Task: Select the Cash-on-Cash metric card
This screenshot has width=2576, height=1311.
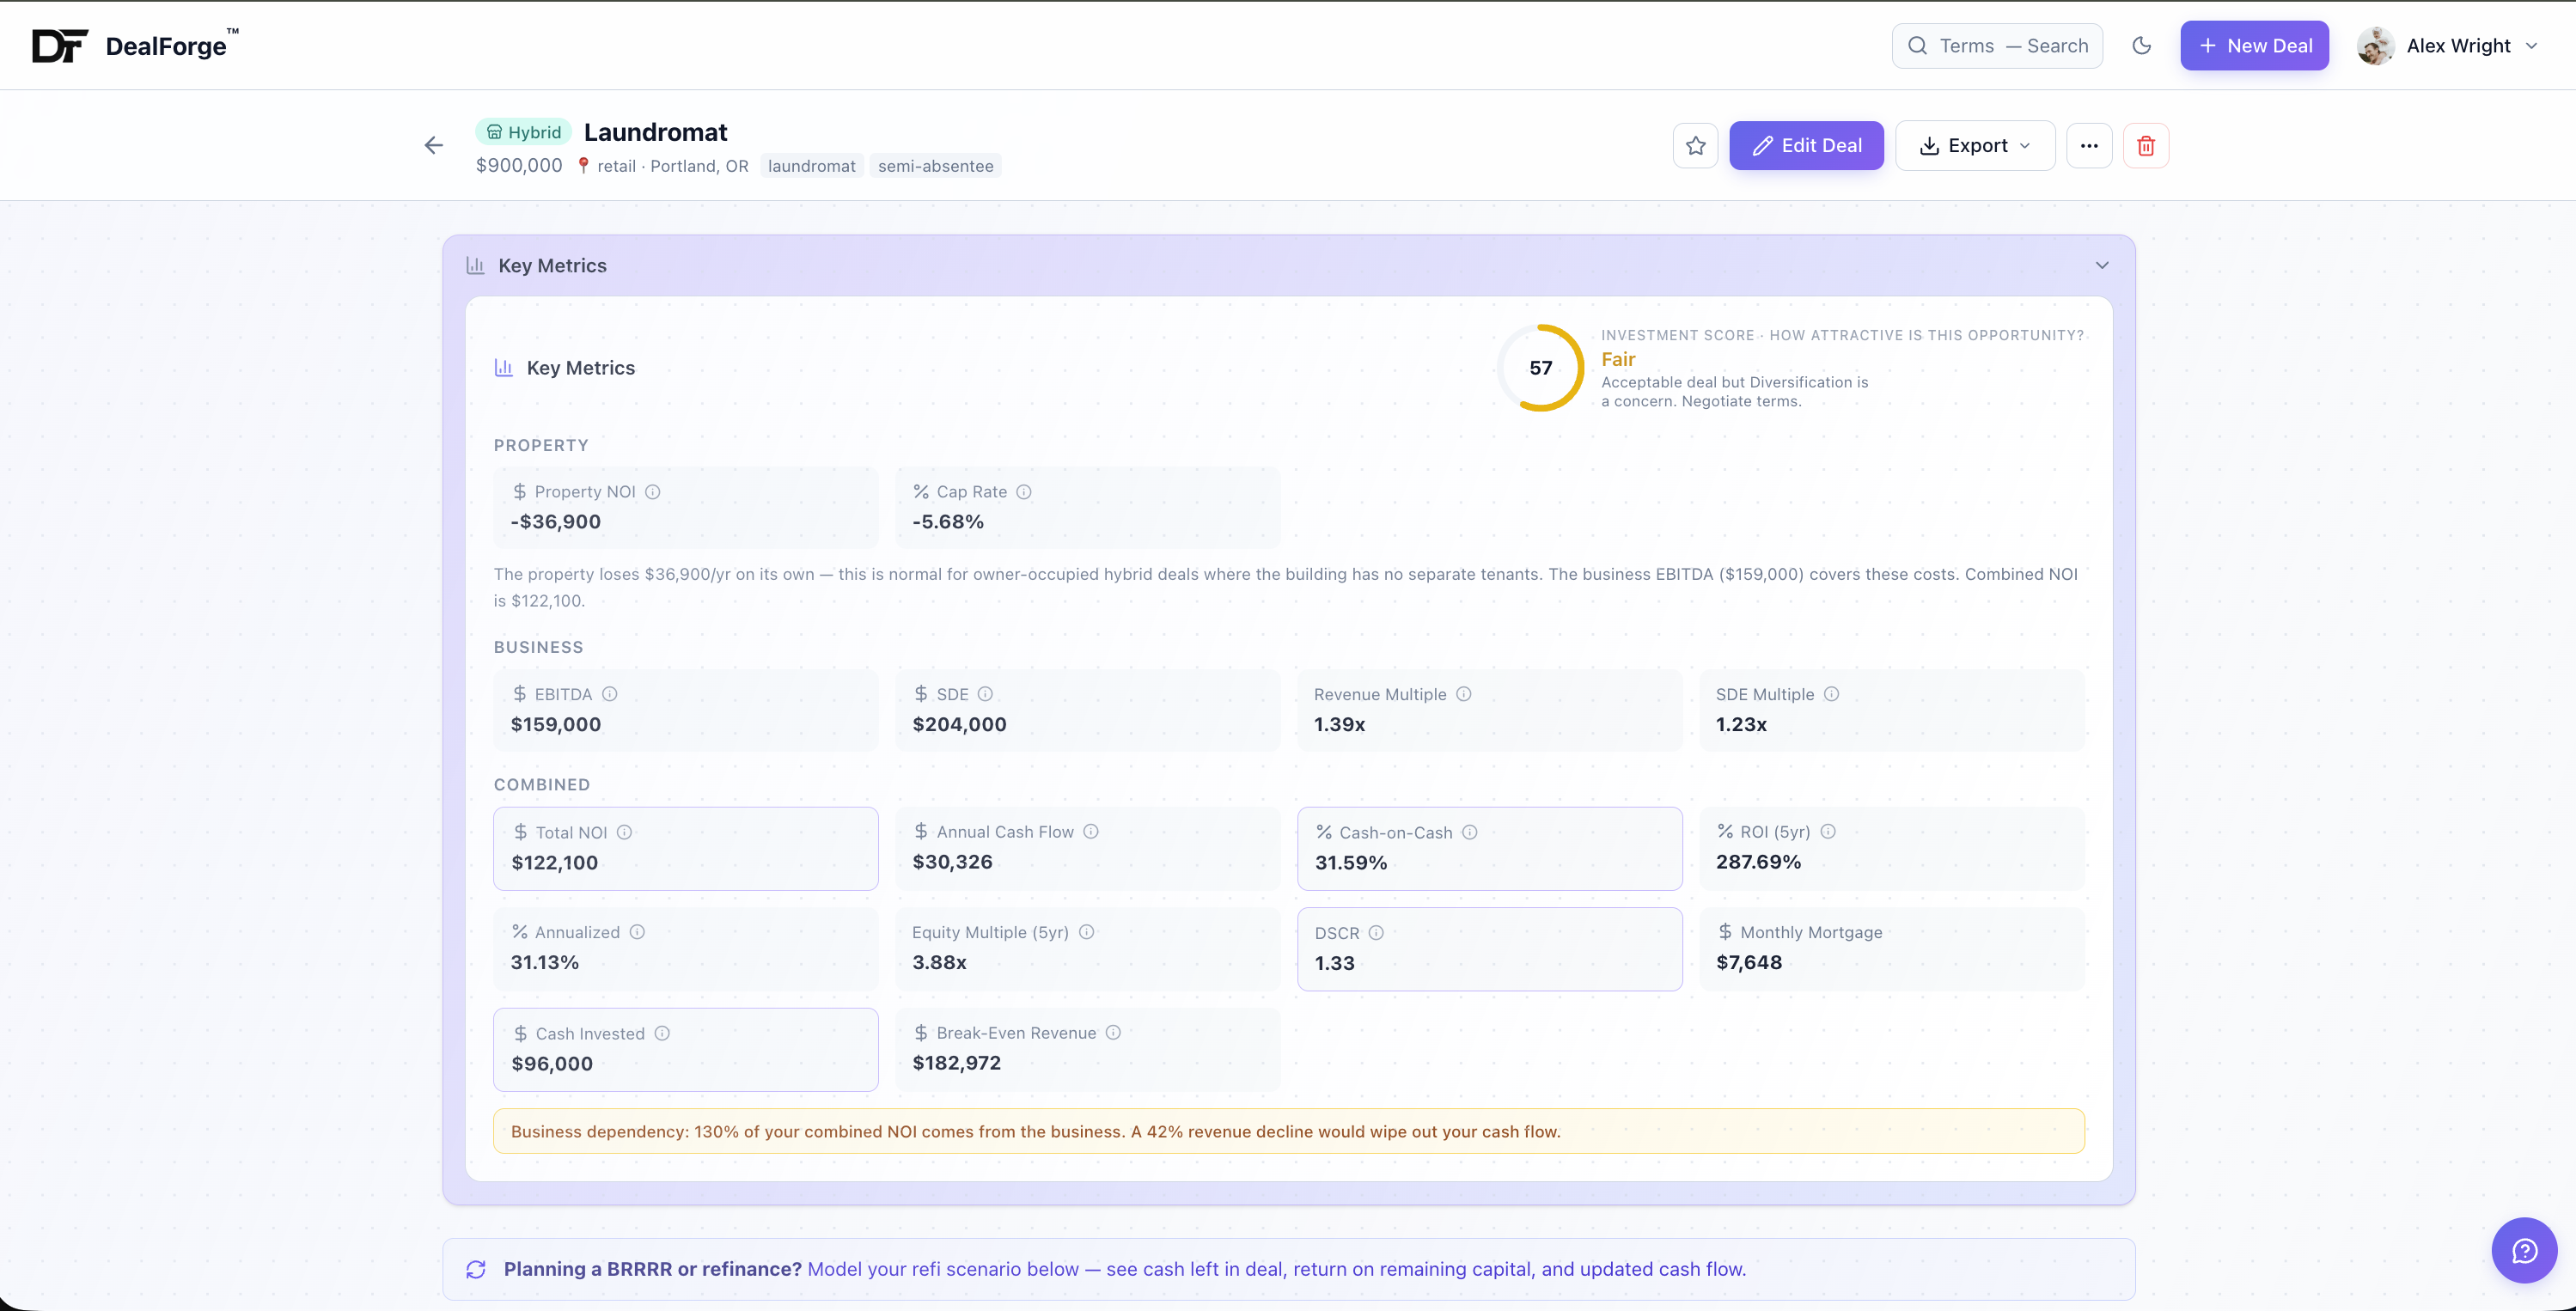Action: [1489, 848]
